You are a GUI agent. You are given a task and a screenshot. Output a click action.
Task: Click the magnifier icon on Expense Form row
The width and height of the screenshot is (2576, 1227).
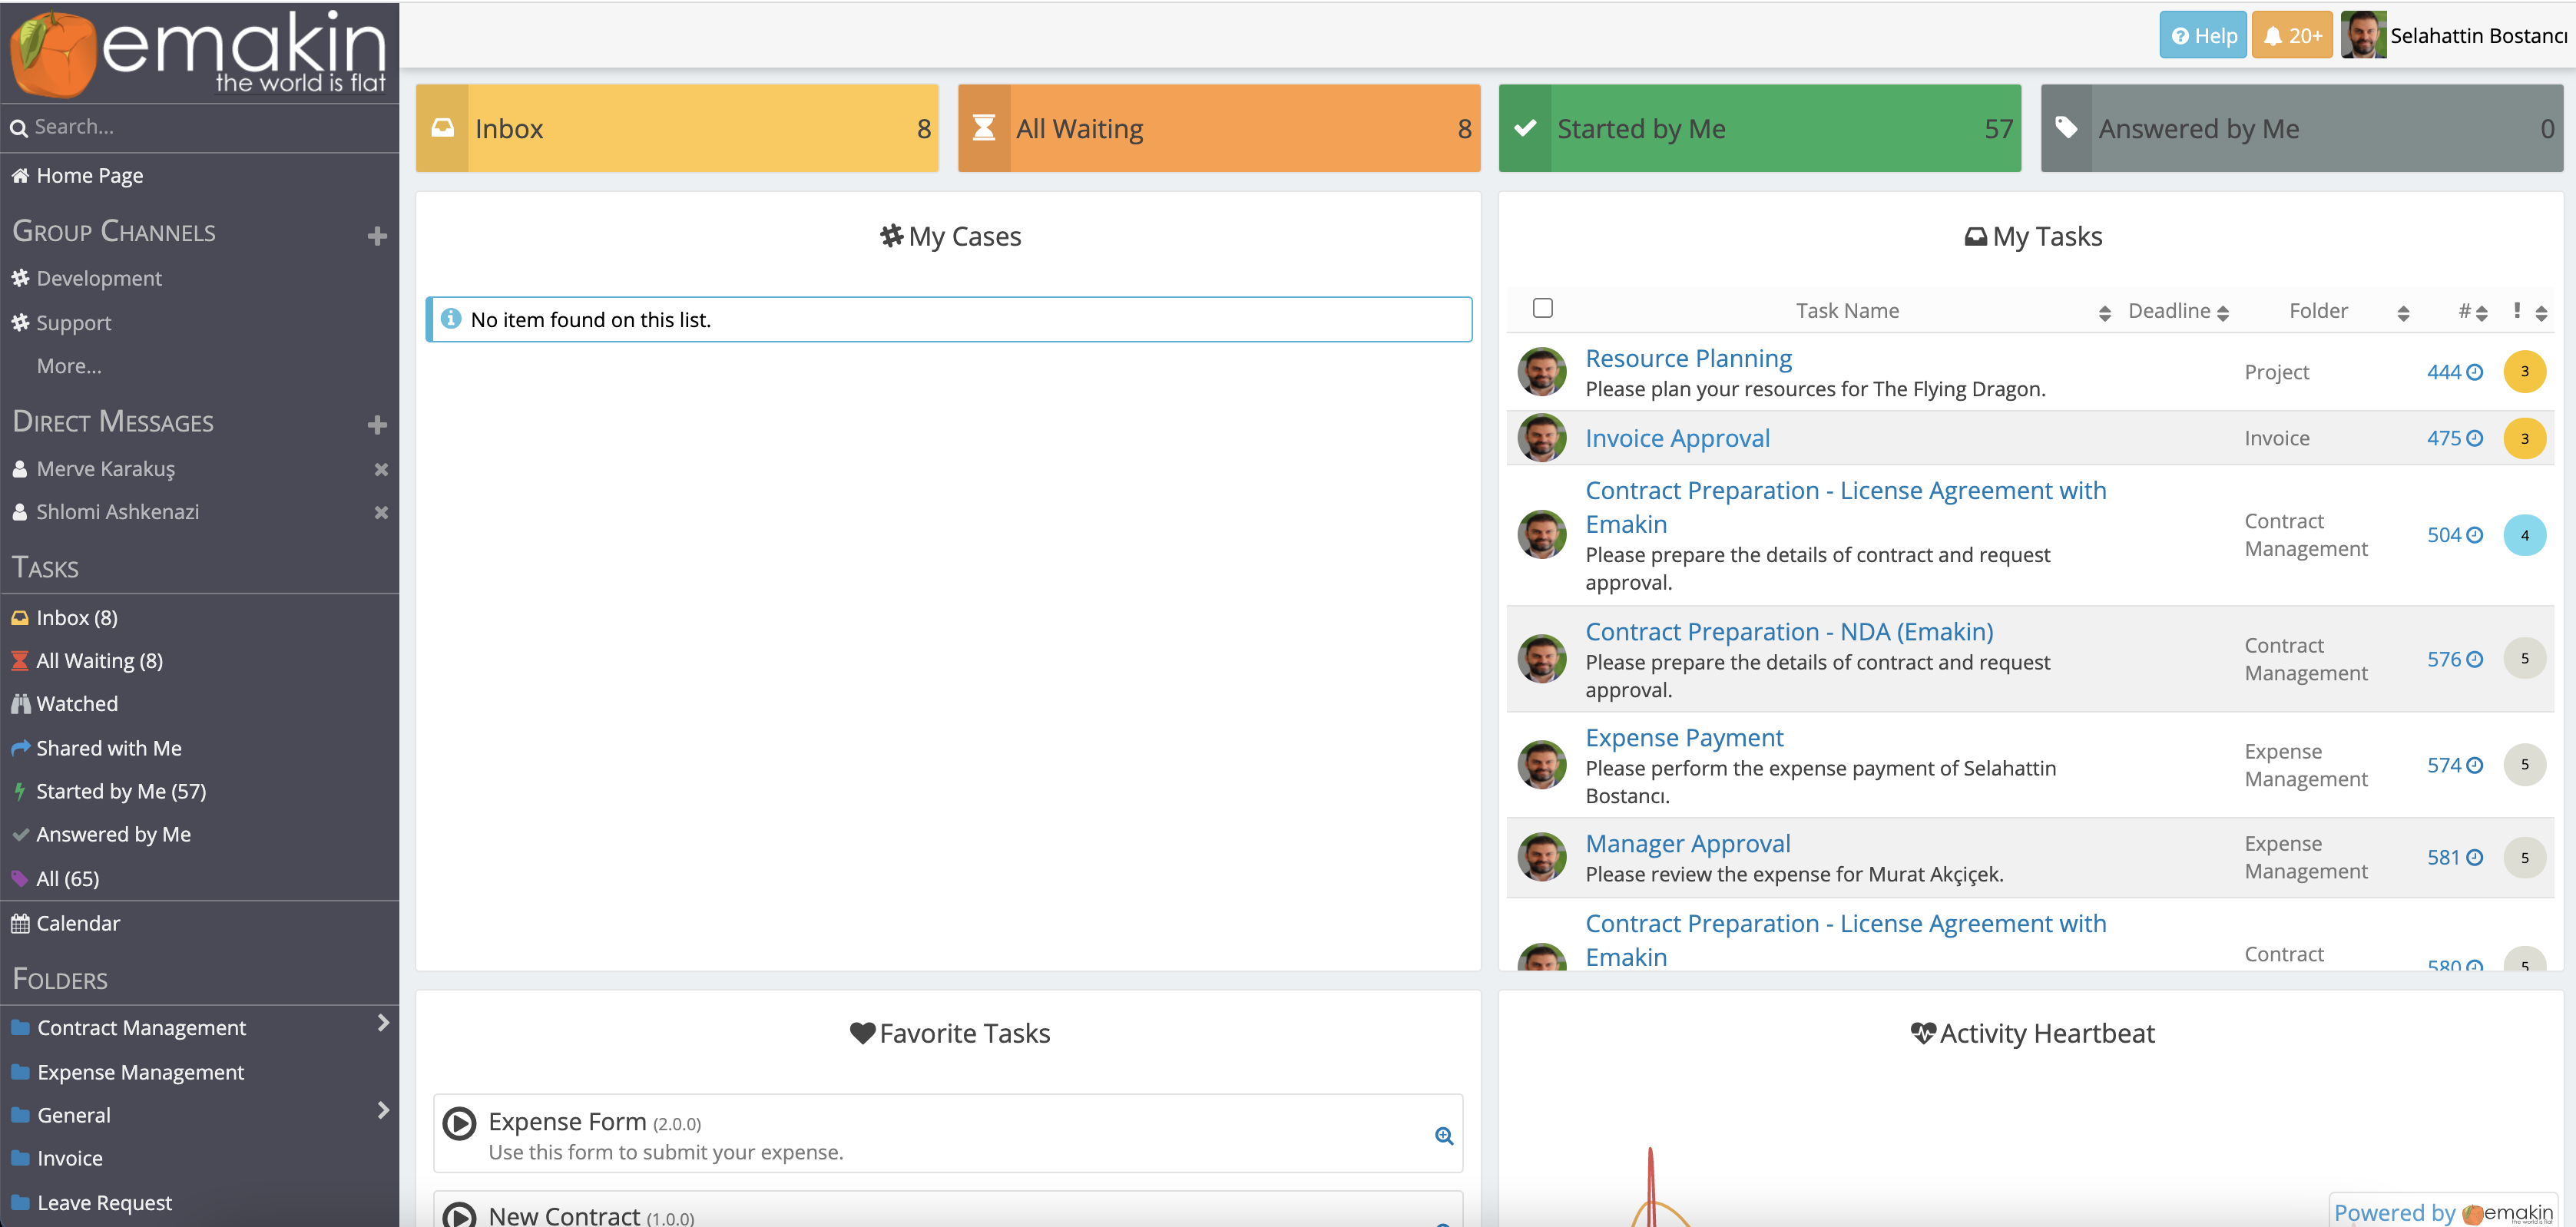point(1443,1136)
